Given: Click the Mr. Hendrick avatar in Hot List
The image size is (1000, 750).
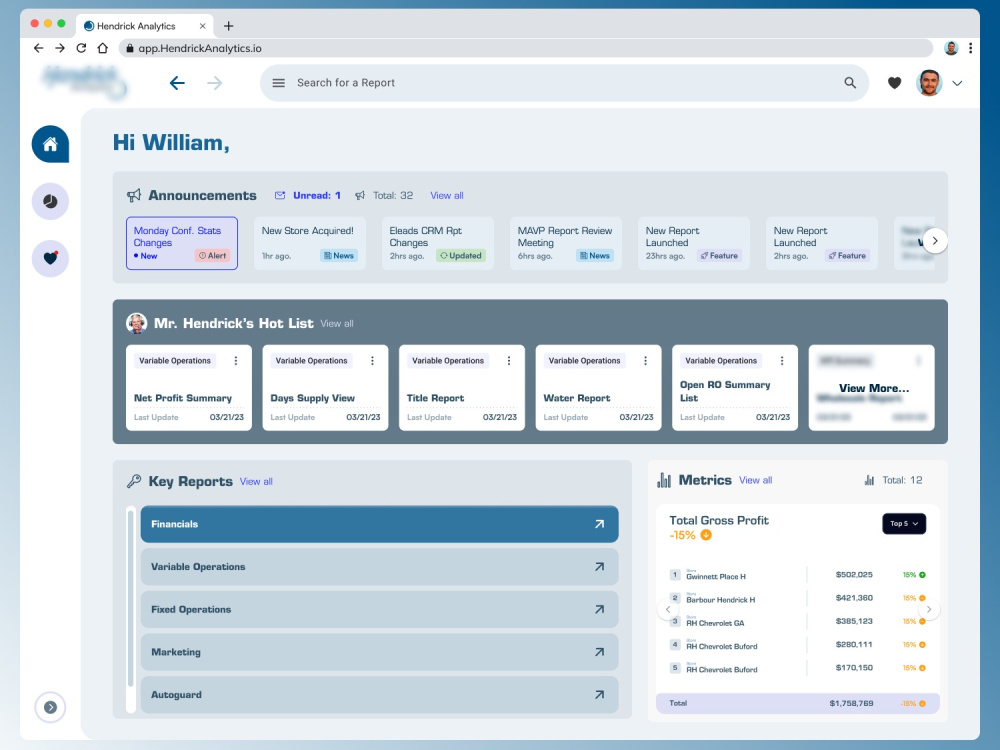Looking at the screenshot, I should pyautogui.click(x=136, y=323).
